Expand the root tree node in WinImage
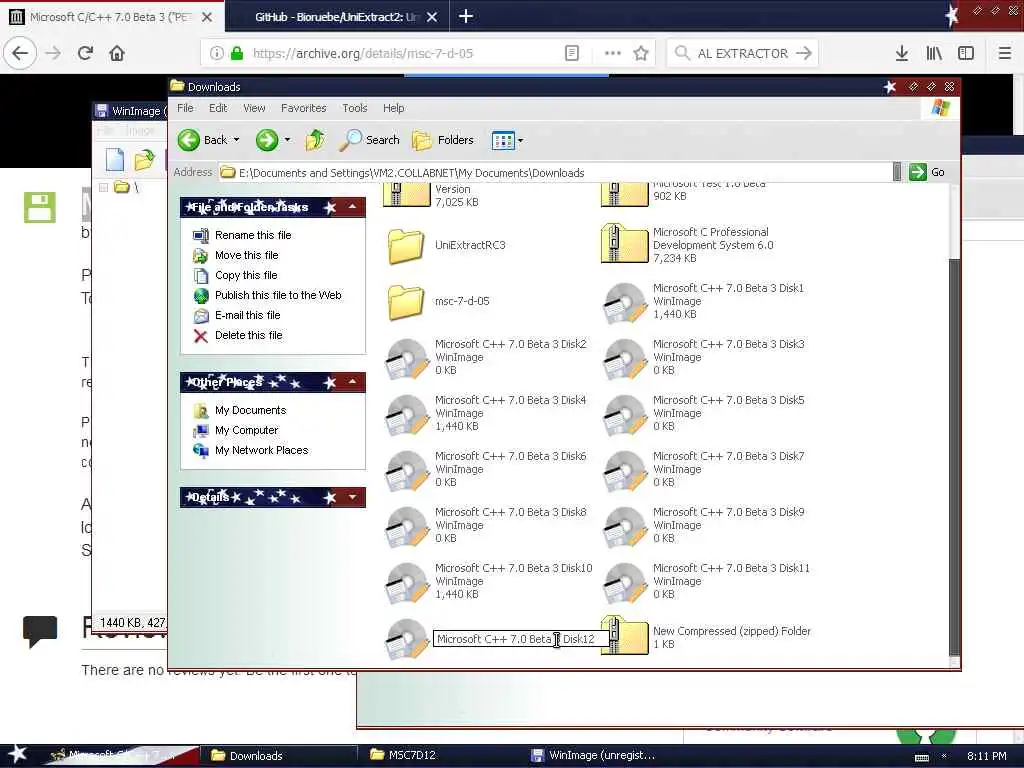Screen dimensions: 1024x768 click(x=103, y=187)
